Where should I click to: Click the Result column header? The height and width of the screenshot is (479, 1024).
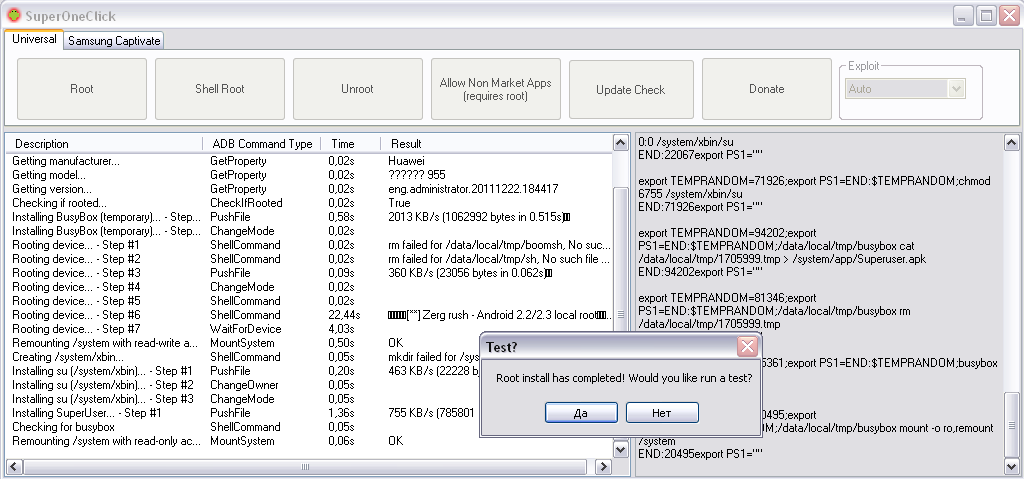[x=496, y=144]
